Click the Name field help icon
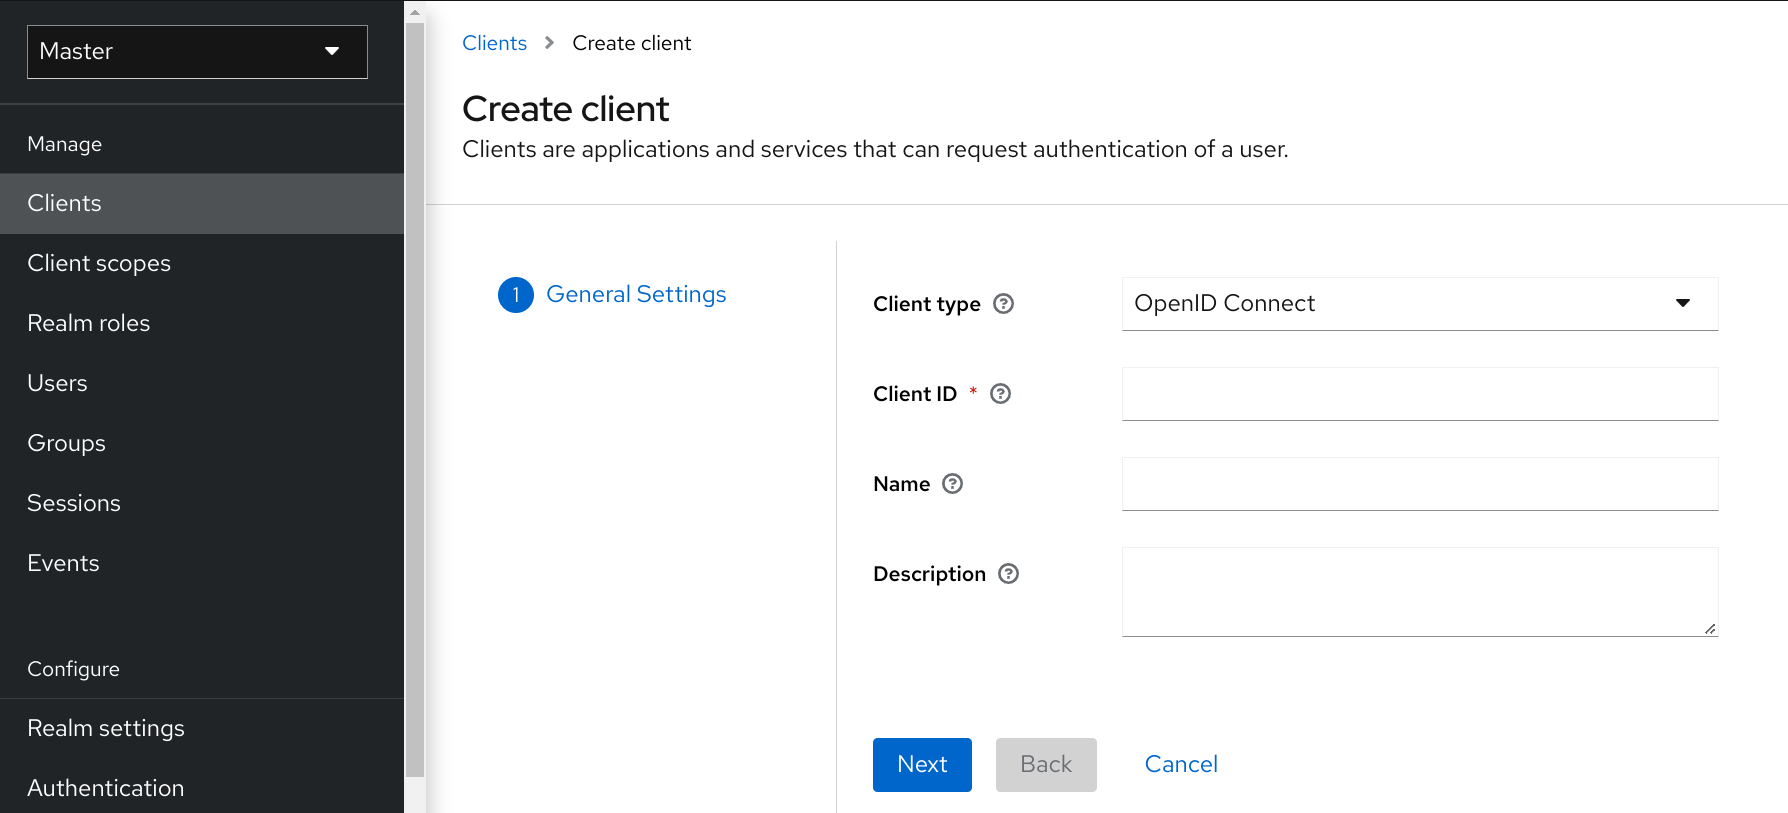Image resolution: width=1788 pixels, height=813 pixels. tap(952, 484)
